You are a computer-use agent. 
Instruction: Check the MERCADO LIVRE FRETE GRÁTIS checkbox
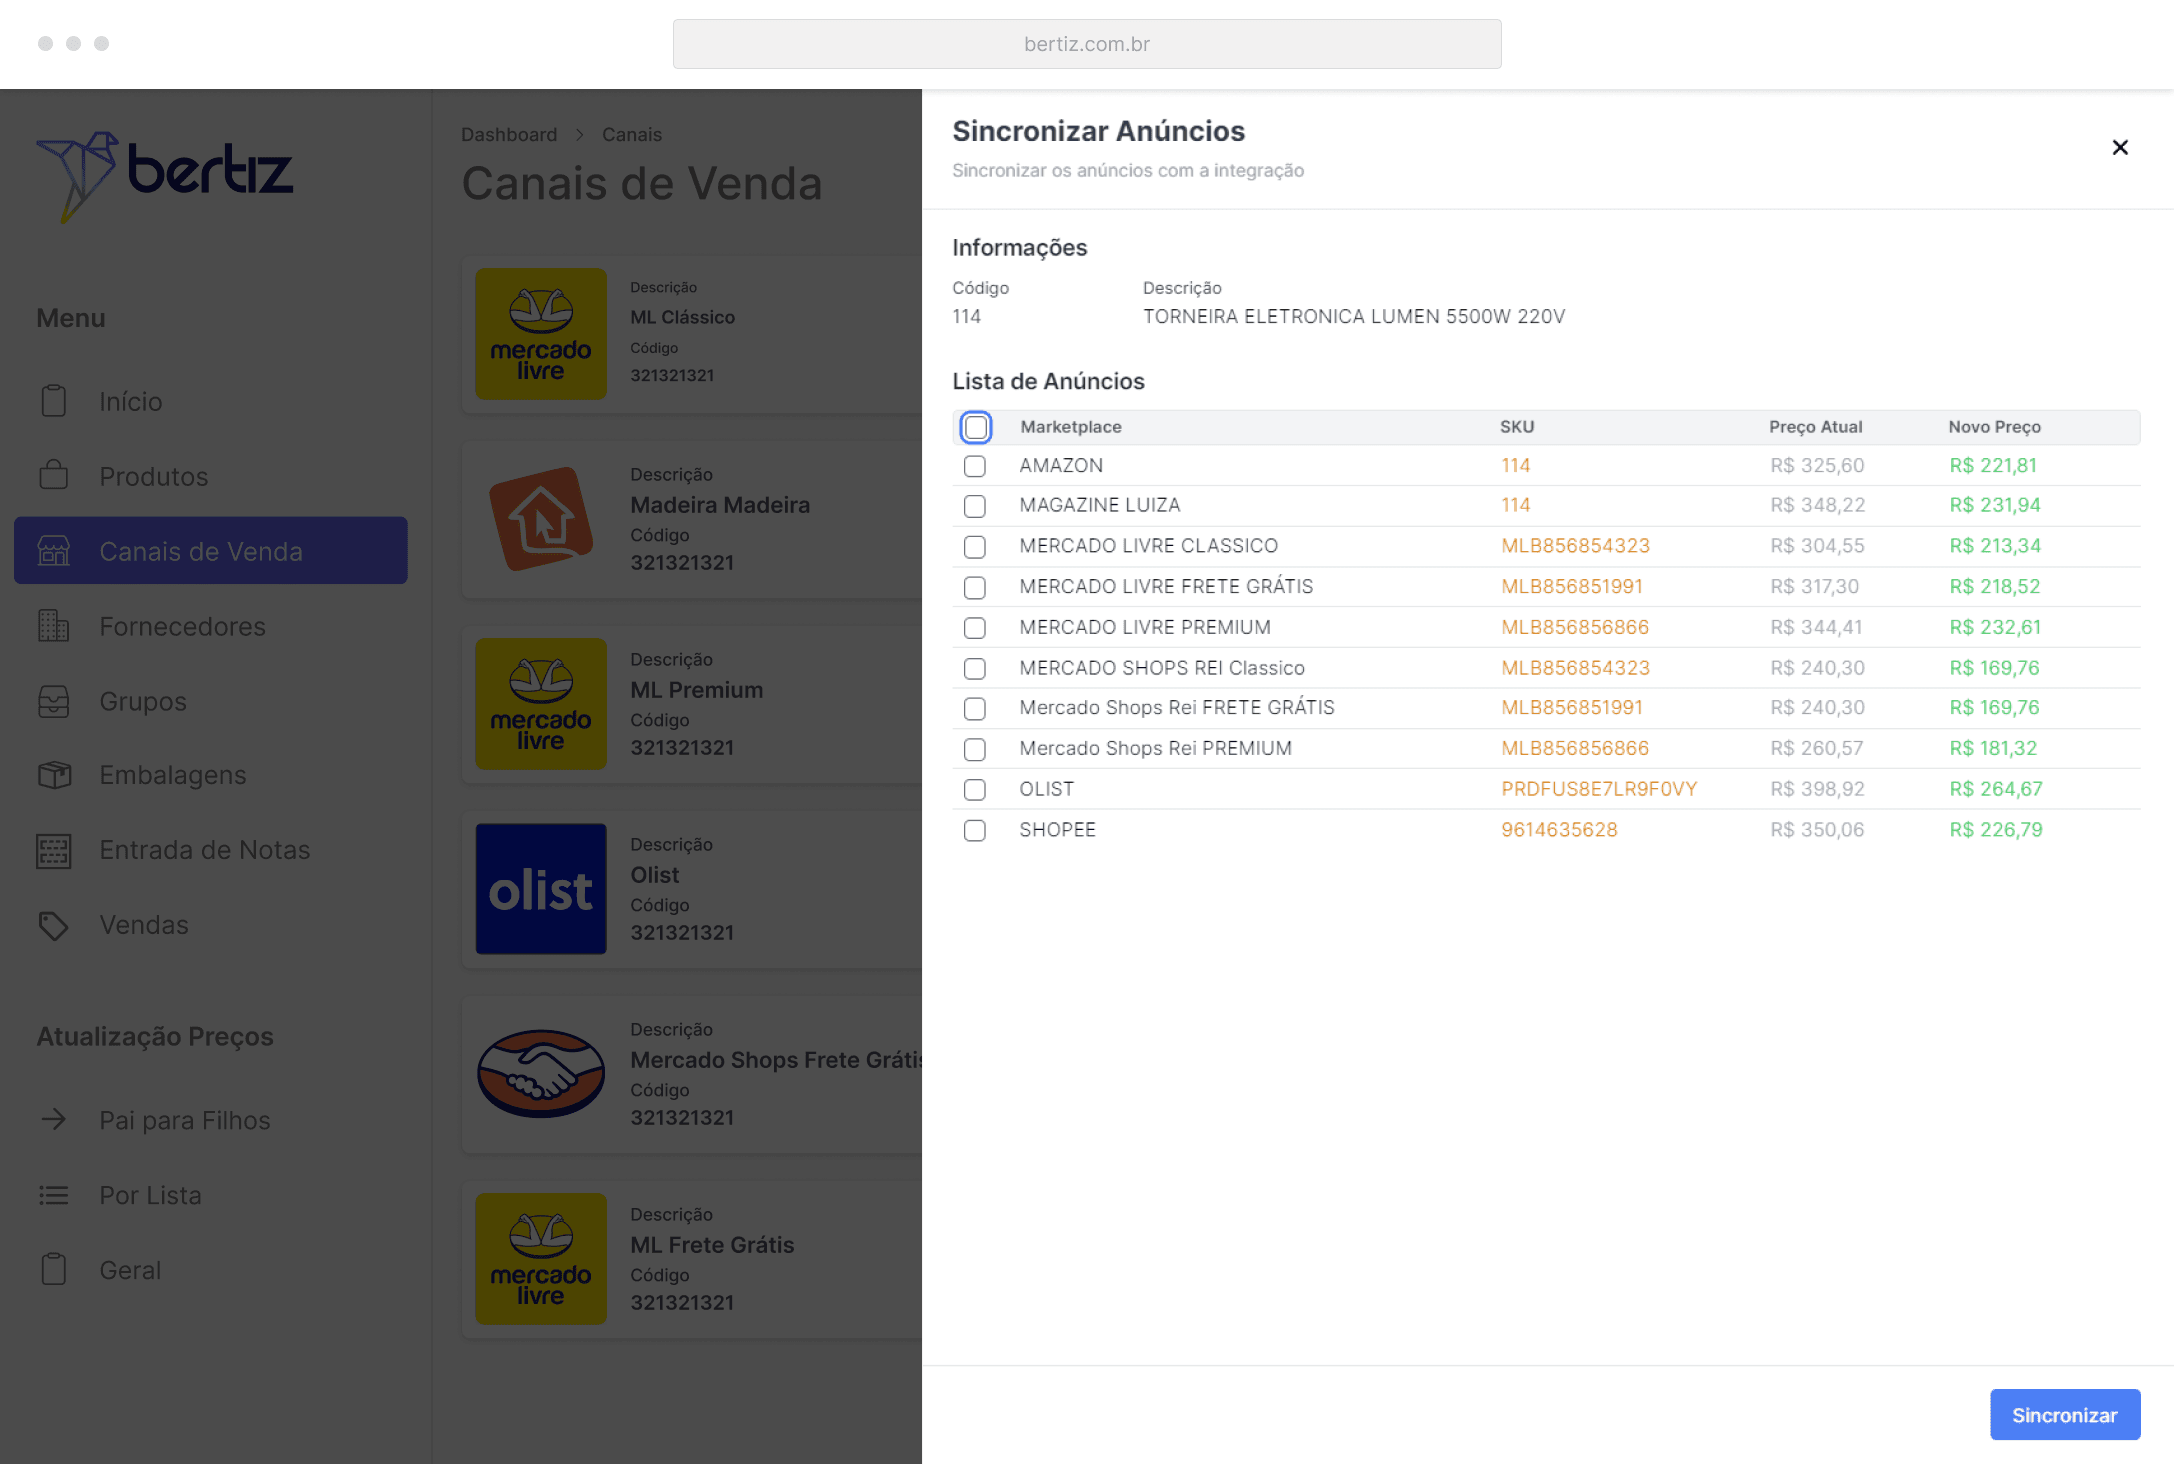click(975, 587)
